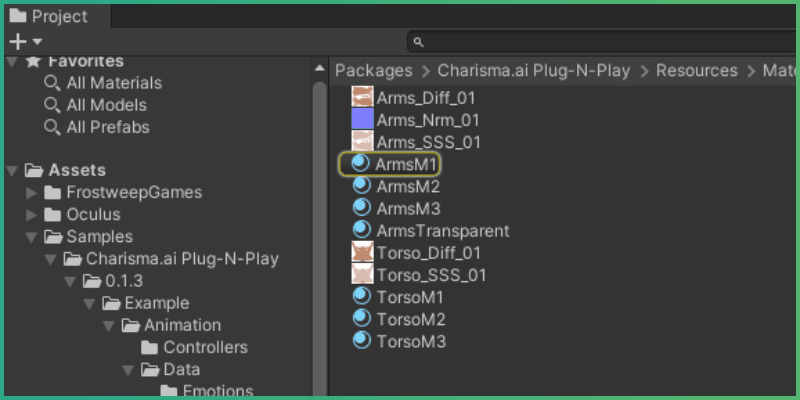The width and height of the screenshot is (800, 400).
Task: Select the ArmsM1 material icon
Action: click(x=361, y=164)
